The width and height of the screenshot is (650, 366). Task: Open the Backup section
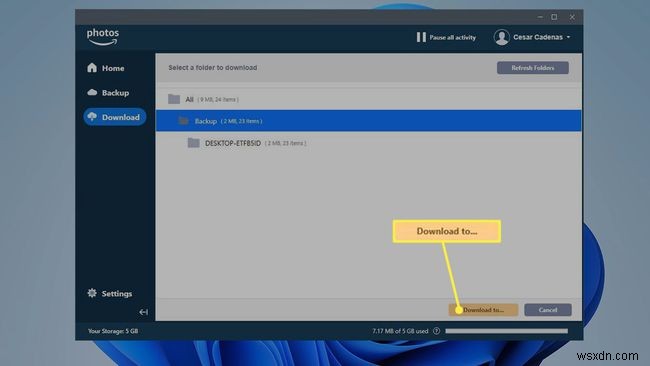tap(109, 92)
